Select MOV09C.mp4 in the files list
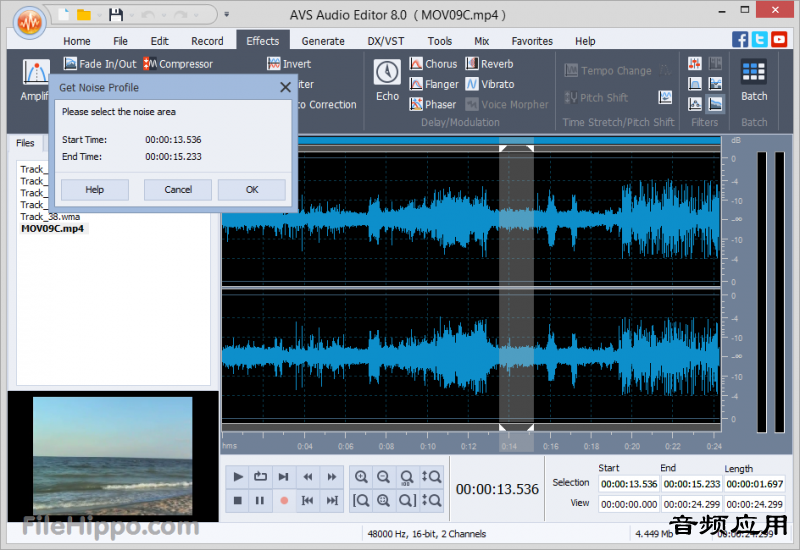Image resolution: width=800 pixels, height=550 pixels. [x=53, y=229]
